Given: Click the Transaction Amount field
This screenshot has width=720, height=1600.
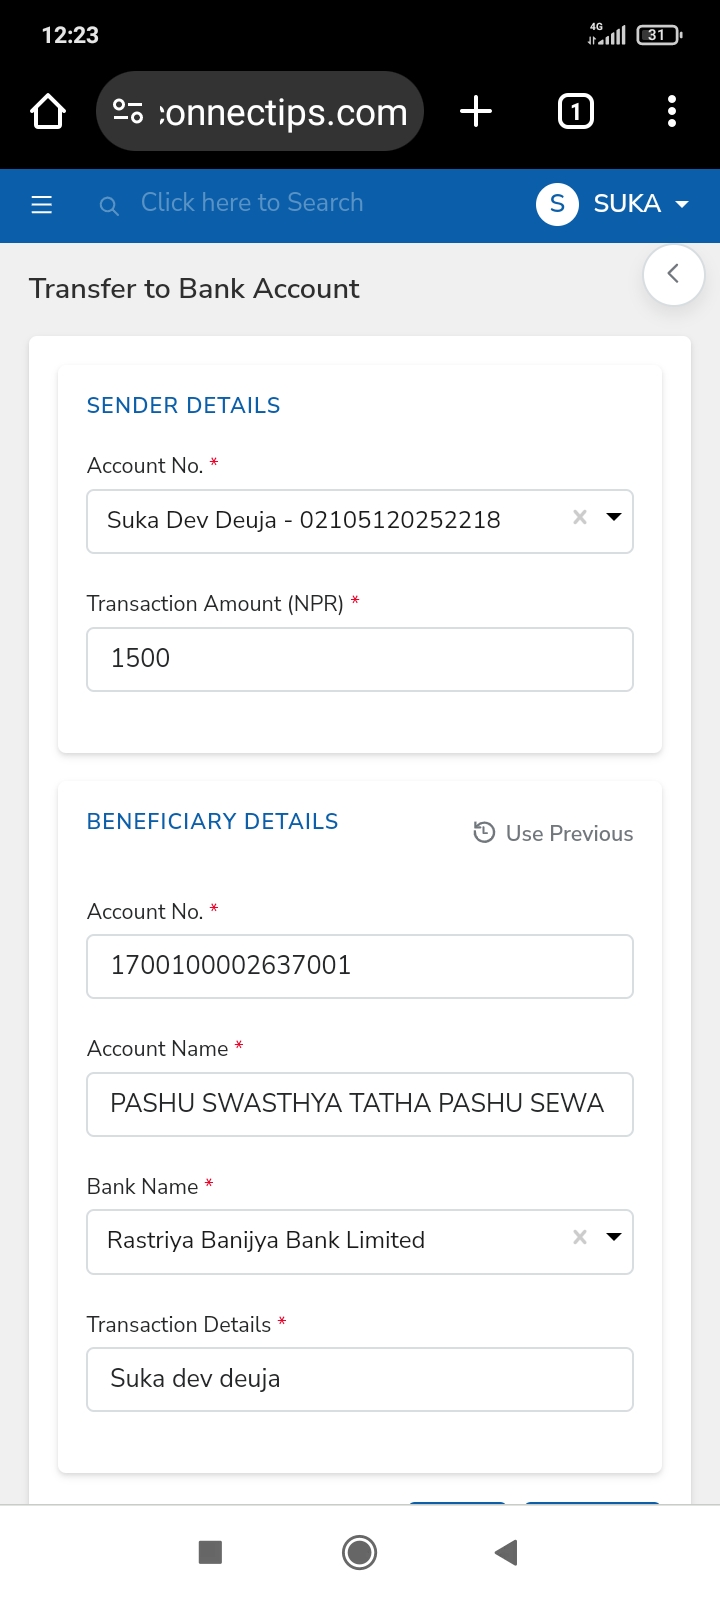Looking at the screenshot, I should coord(360,659).
